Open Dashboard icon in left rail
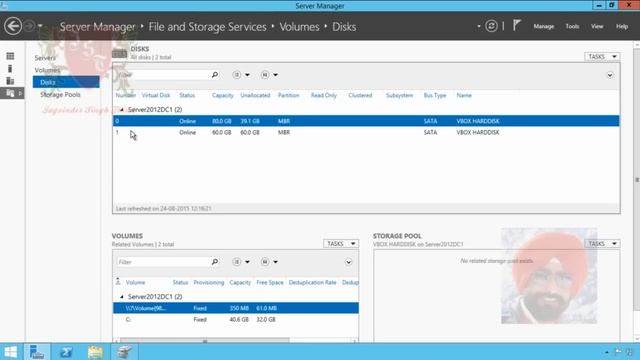This screenshot has height=360, width=640. [x=10, y=56]
